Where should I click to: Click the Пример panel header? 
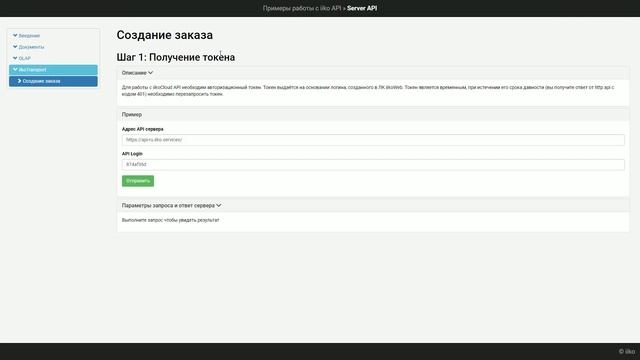132,115
